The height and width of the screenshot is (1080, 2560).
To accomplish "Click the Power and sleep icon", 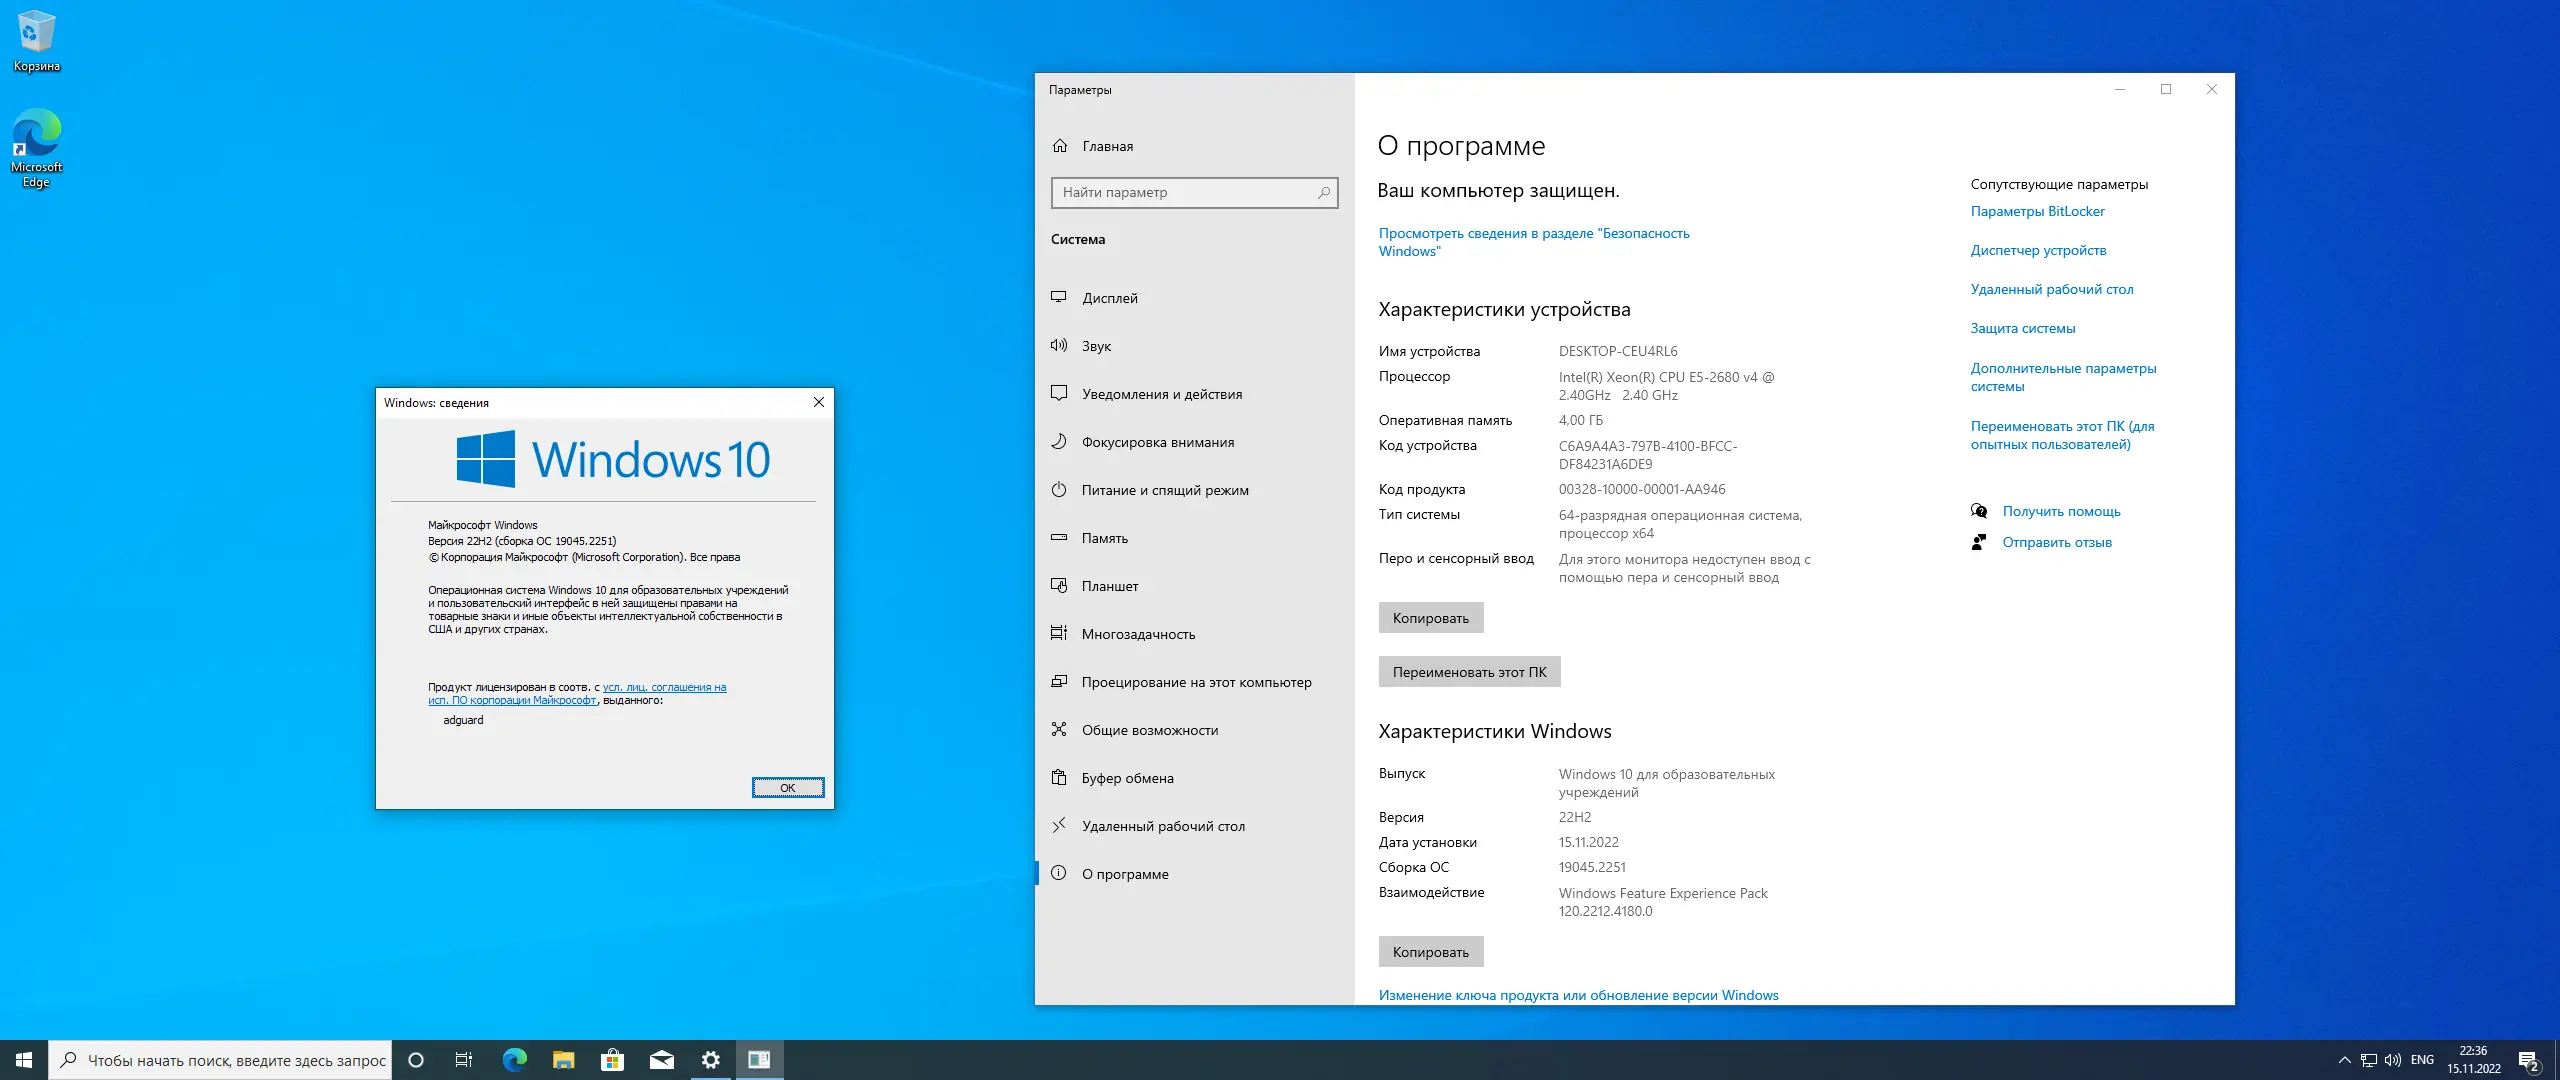I will coord(1059,489).
